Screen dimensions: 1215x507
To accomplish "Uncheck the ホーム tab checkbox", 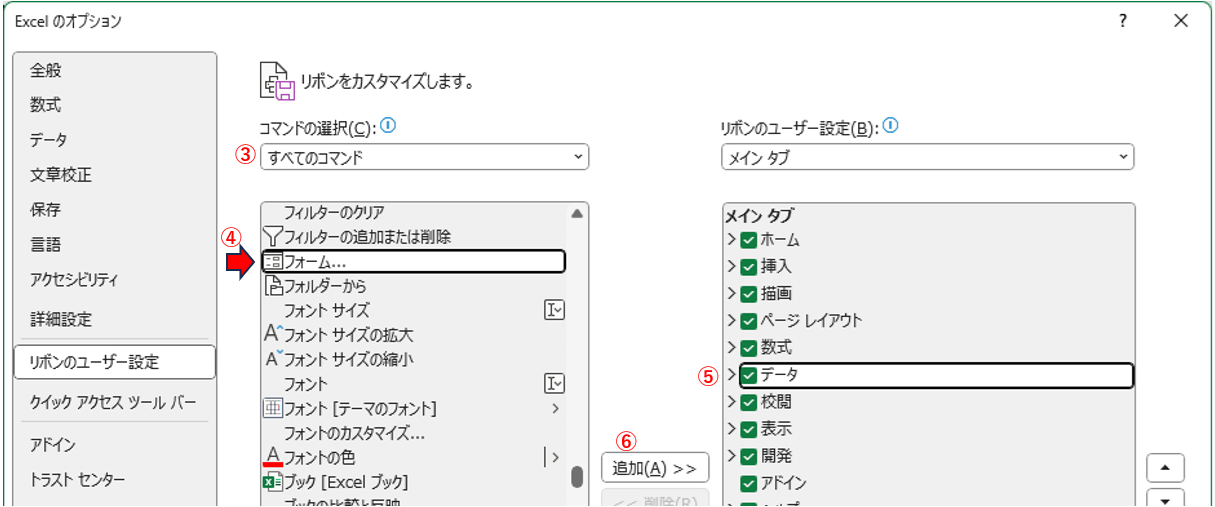I will (x=748, y=240).
